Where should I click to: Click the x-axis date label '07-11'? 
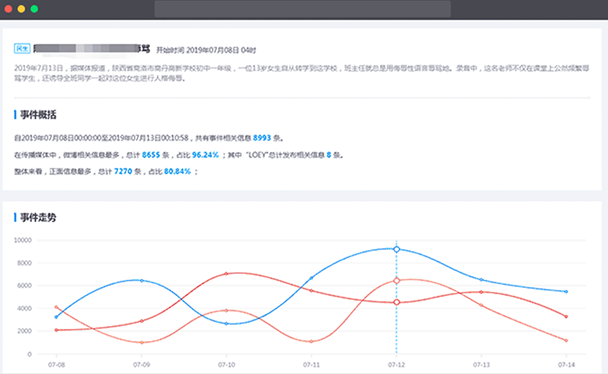[311, 365]
